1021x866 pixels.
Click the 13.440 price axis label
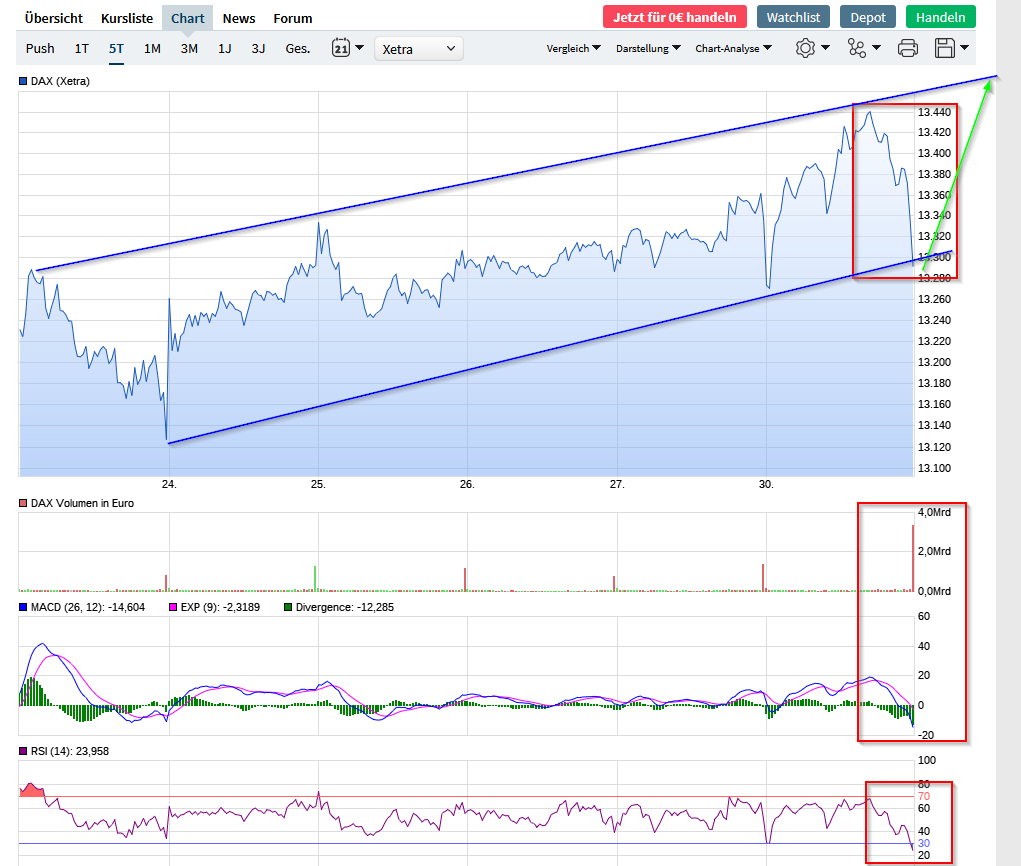(934, 112)
